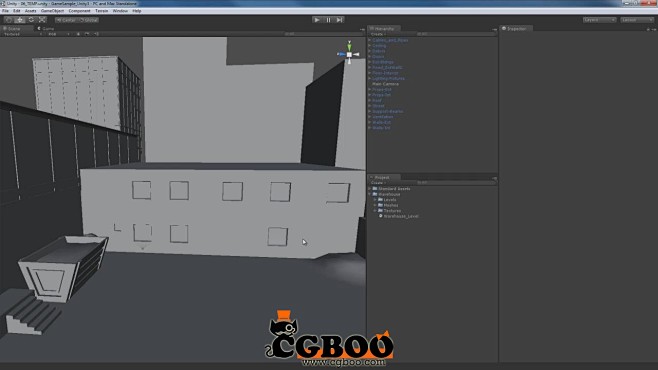The height and width of the screenshot is (370, 658).
Task: Select the Rotate tool in the toolbar
Action: coord(31,20)
